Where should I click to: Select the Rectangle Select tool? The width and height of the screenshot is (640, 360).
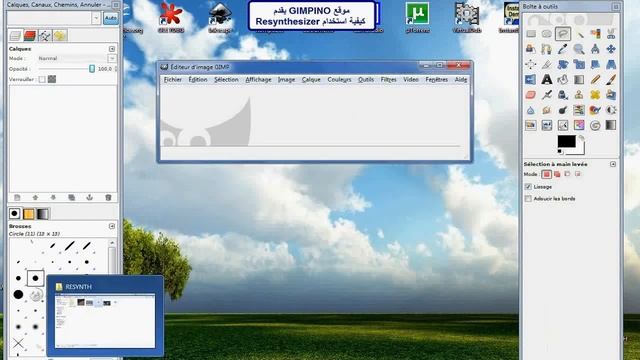click(x=531, y=34)
